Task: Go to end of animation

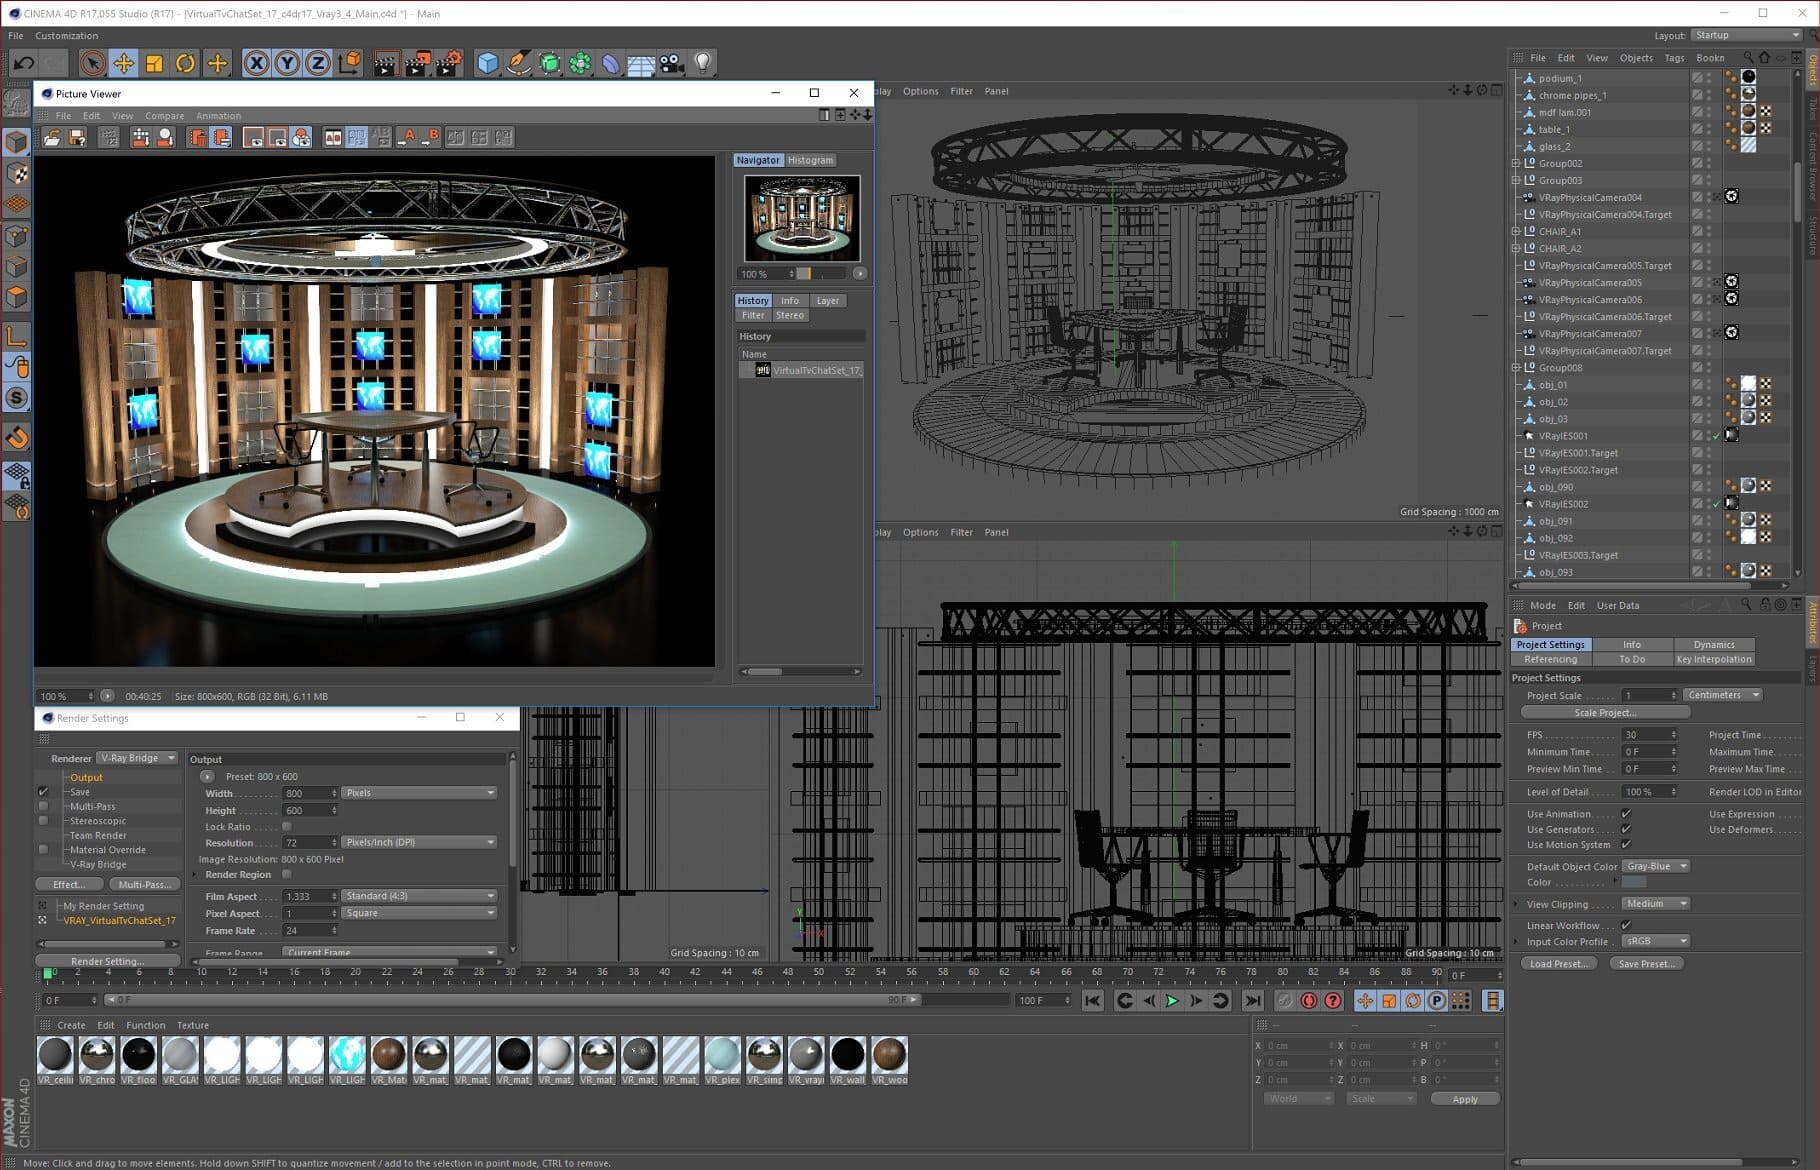Action: (1252, 1000)
